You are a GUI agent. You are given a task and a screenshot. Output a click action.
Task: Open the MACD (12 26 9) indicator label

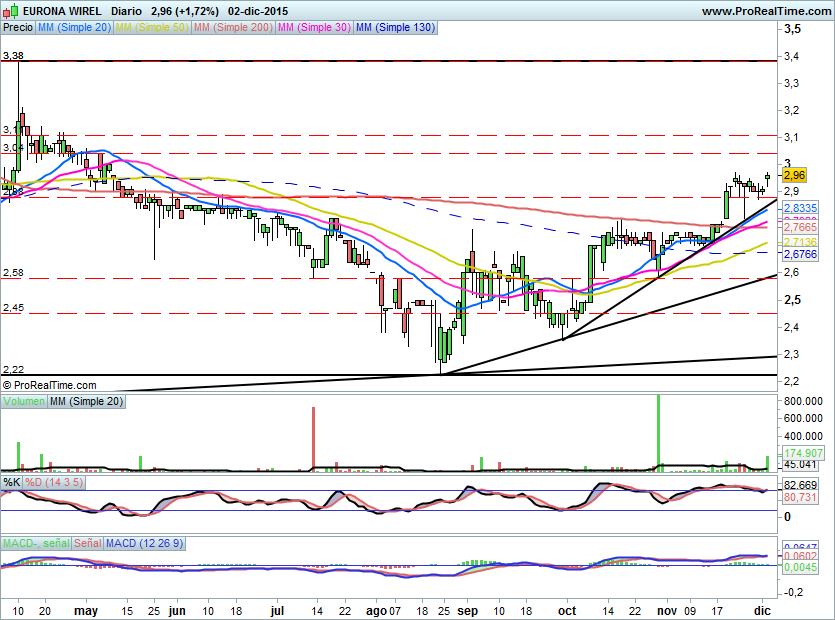point(144,543)
